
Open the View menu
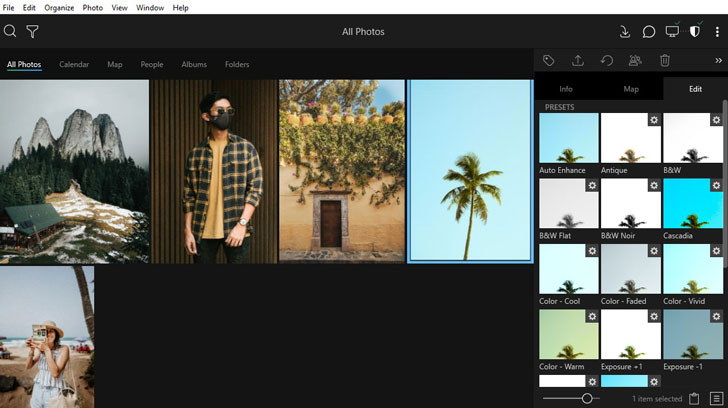pos(119,7)
